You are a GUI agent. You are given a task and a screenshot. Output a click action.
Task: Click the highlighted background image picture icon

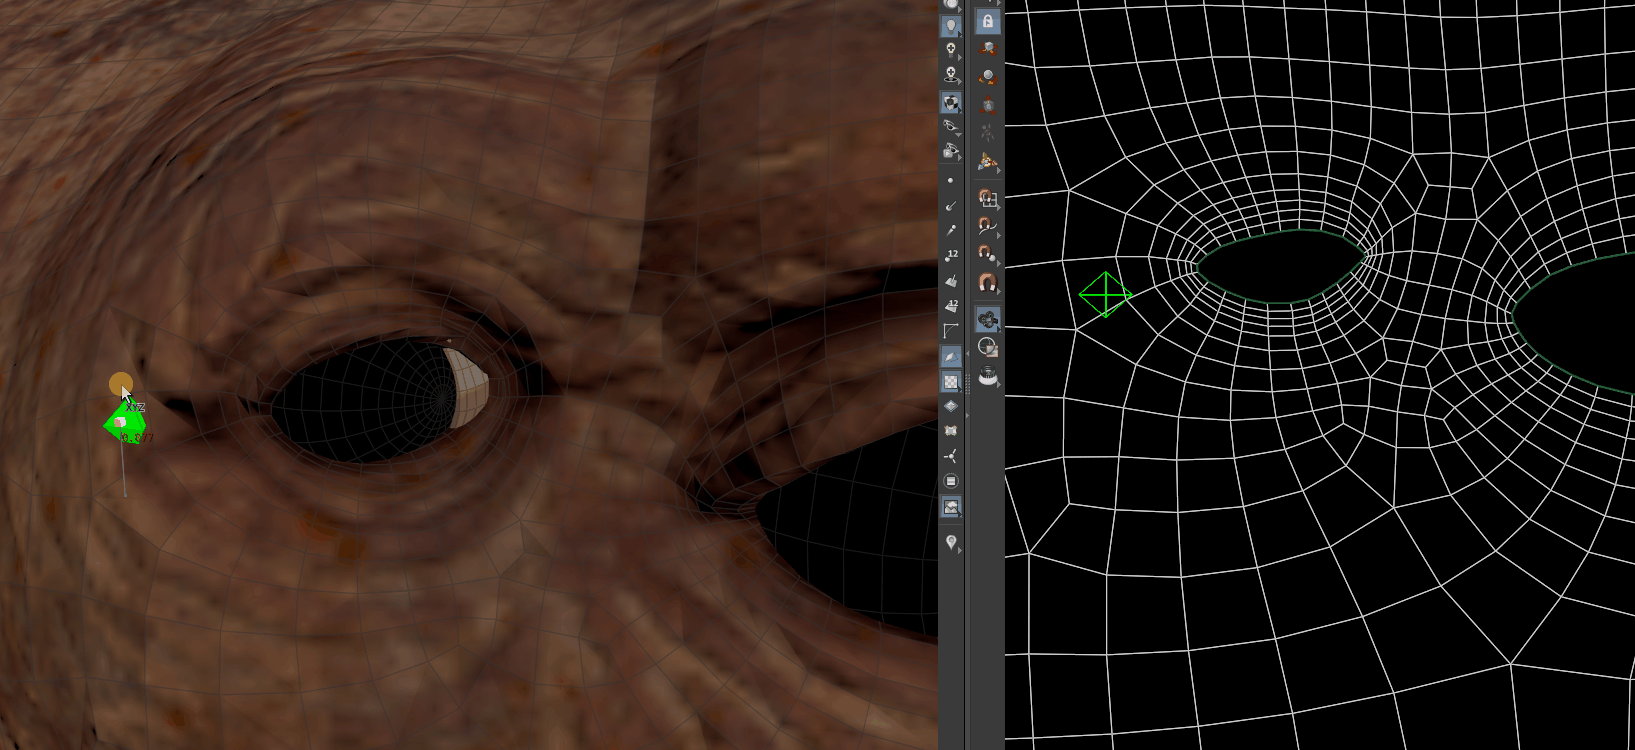click(x=951, y=507)
